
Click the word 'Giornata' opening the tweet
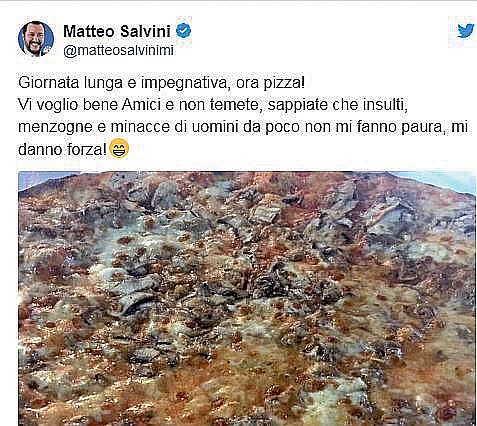pos(48,83)
